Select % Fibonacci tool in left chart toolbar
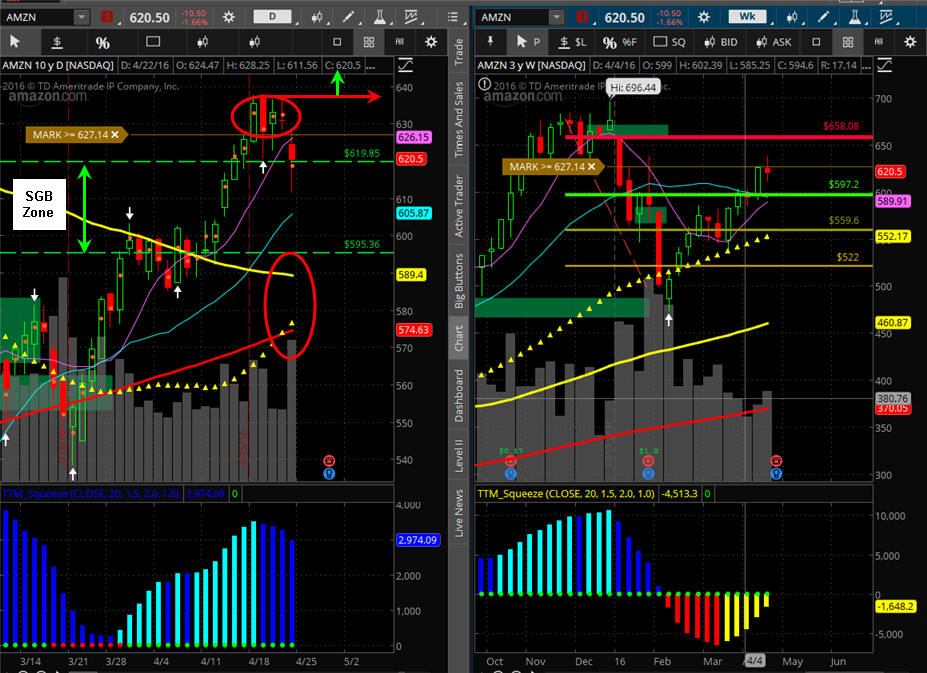Viewport: 927px width, 673px height. coord(102,43)
